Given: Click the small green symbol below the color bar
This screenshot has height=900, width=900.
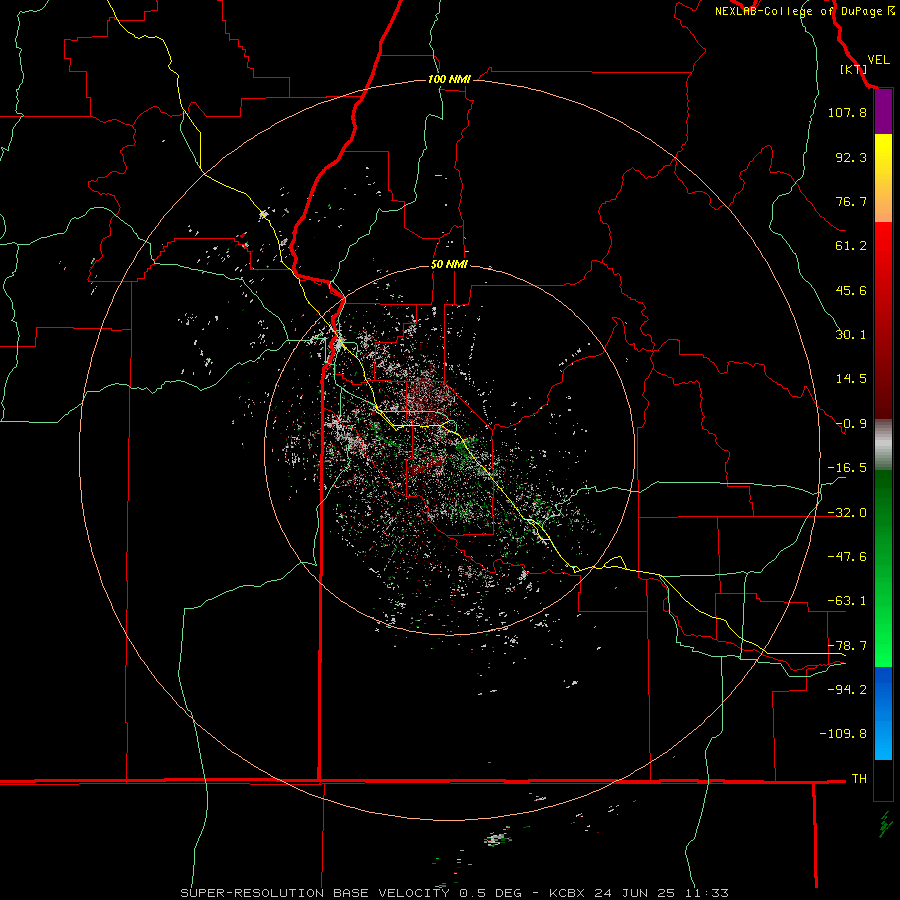Looking at the screenshot, I should pos(887,824).
